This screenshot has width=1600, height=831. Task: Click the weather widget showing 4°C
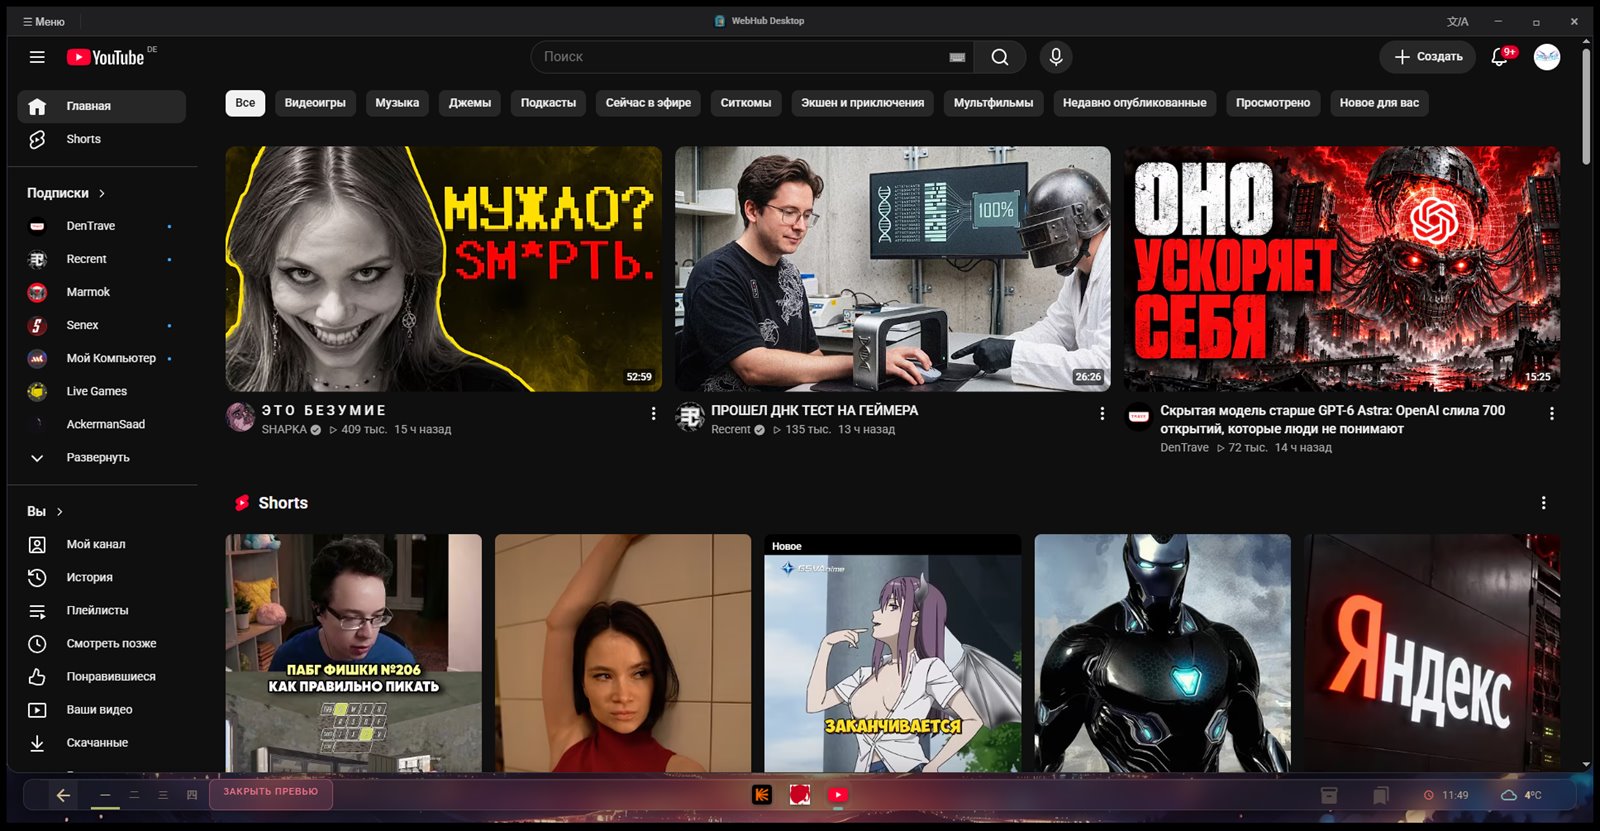tap(1522, 795)
